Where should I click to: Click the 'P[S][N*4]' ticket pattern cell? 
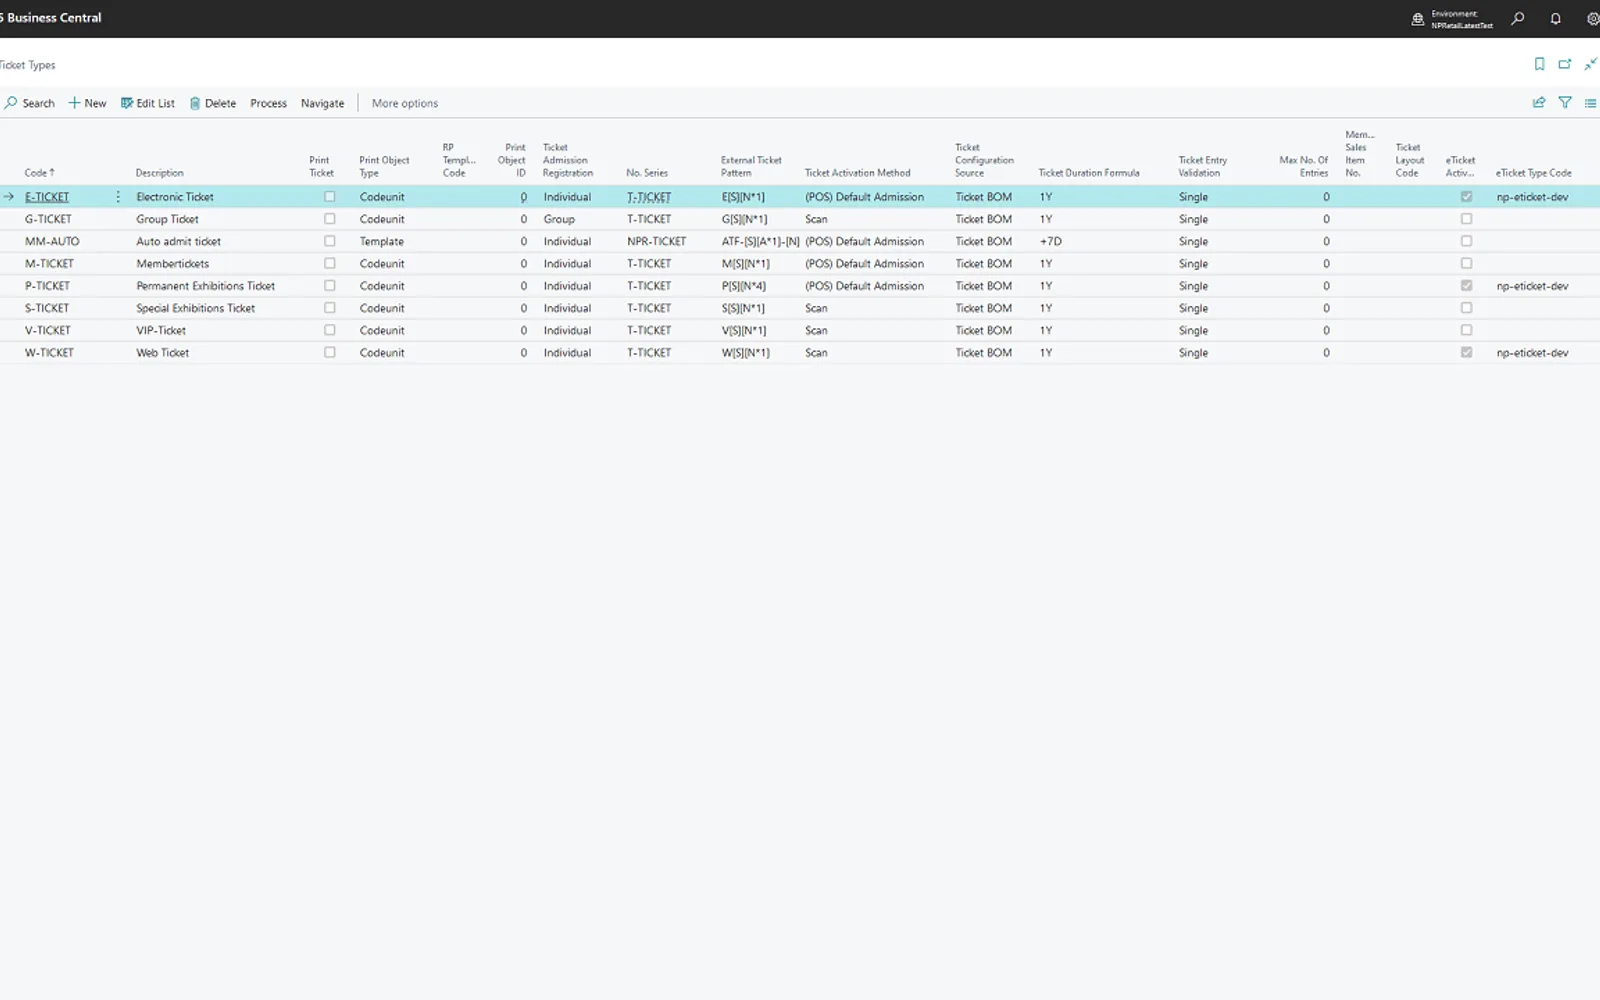[x=744, y=286]
